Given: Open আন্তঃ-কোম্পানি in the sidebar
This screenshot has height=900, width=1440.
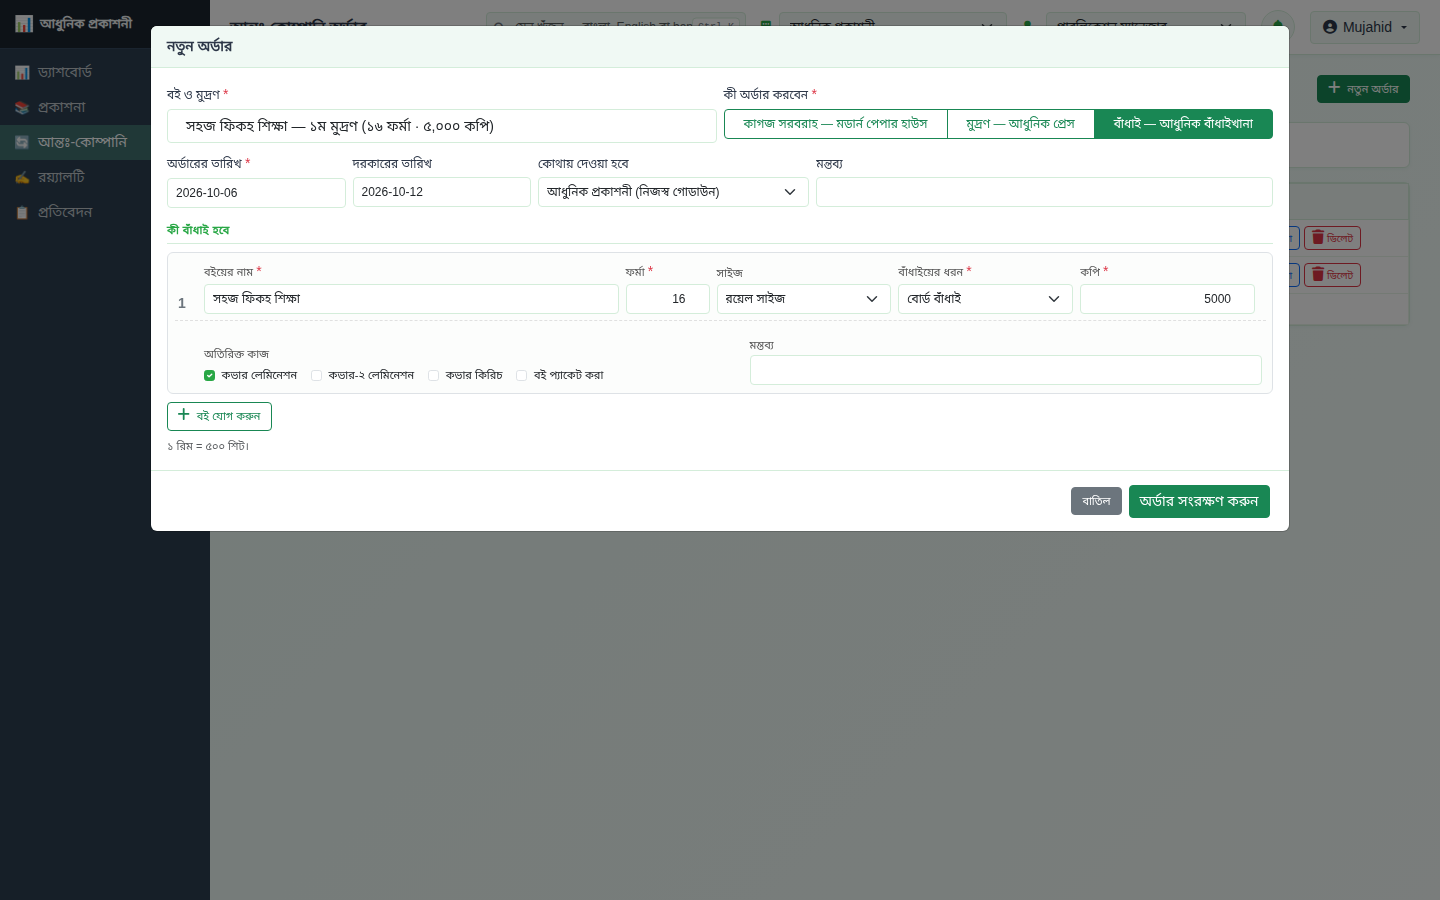Looking at the screenshot, I should click(x=104, y=142).
